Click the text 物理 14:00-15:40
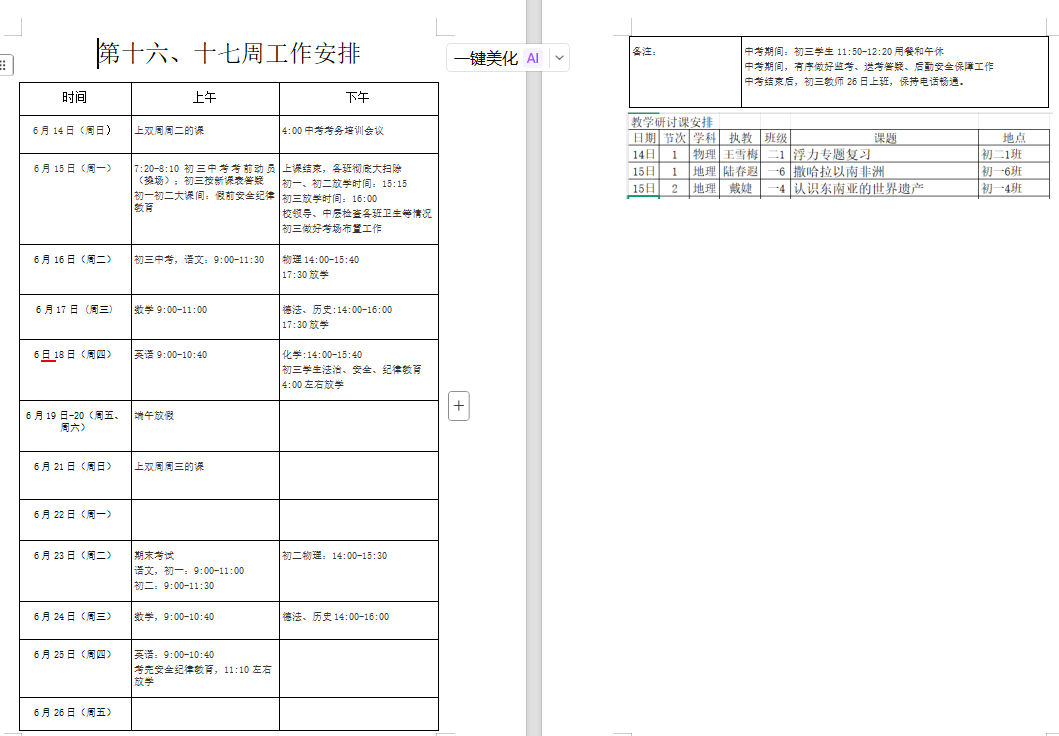Screen dimensions: 1059x736 point(321,259)
